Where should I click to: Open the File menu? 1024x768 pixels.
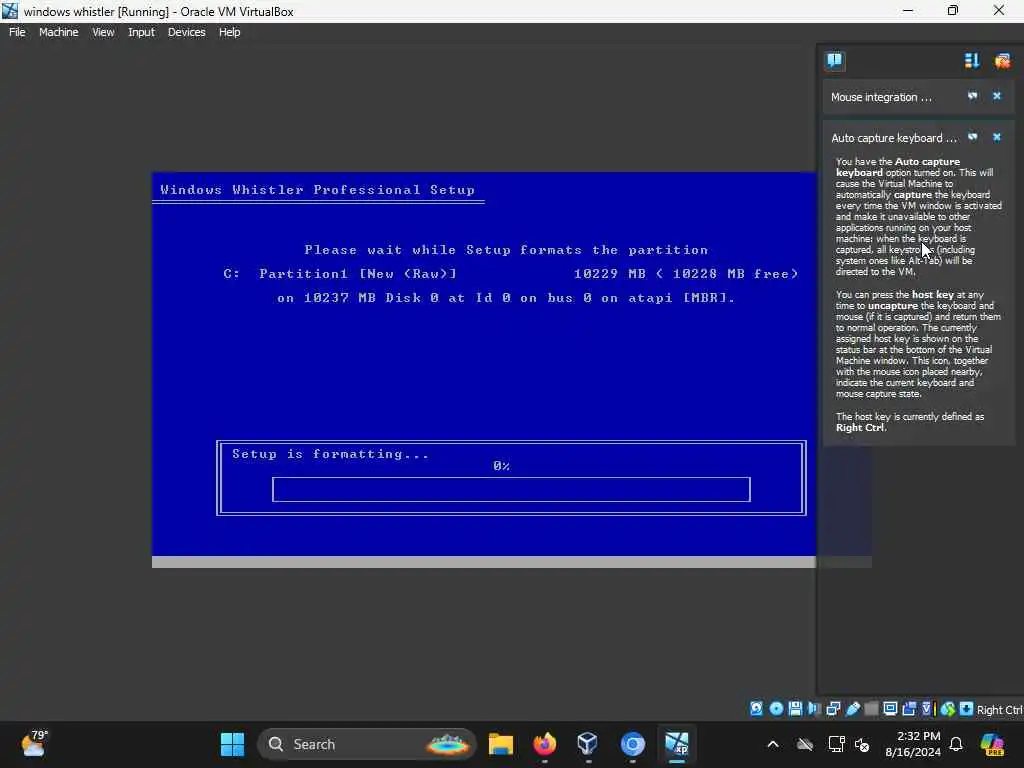pos(17,32)
